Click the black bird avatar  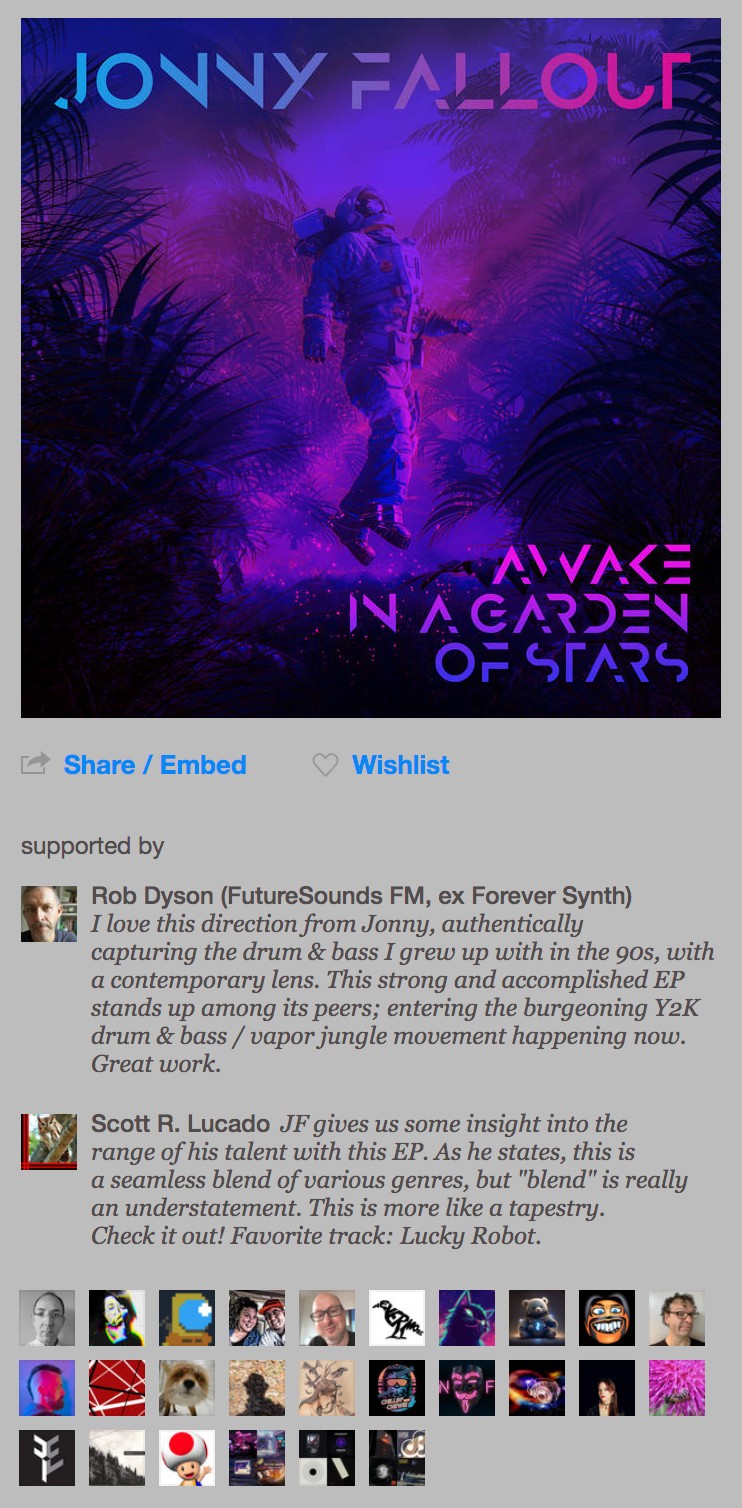(397, 1318)
